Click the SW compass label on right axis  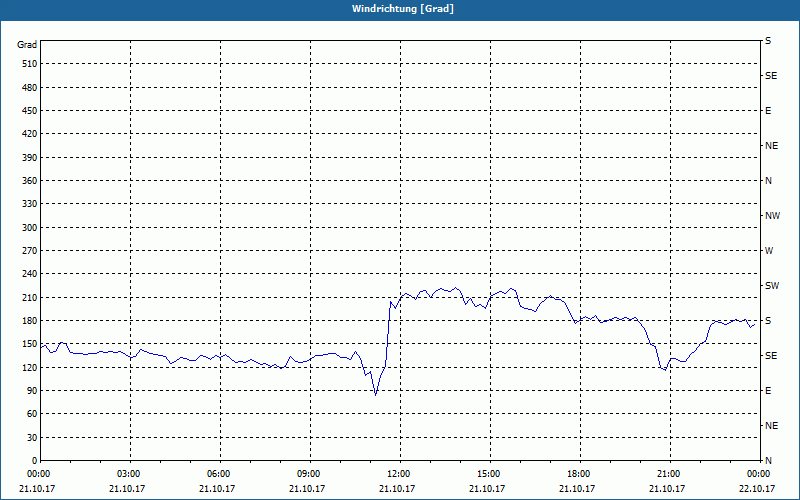772,286
